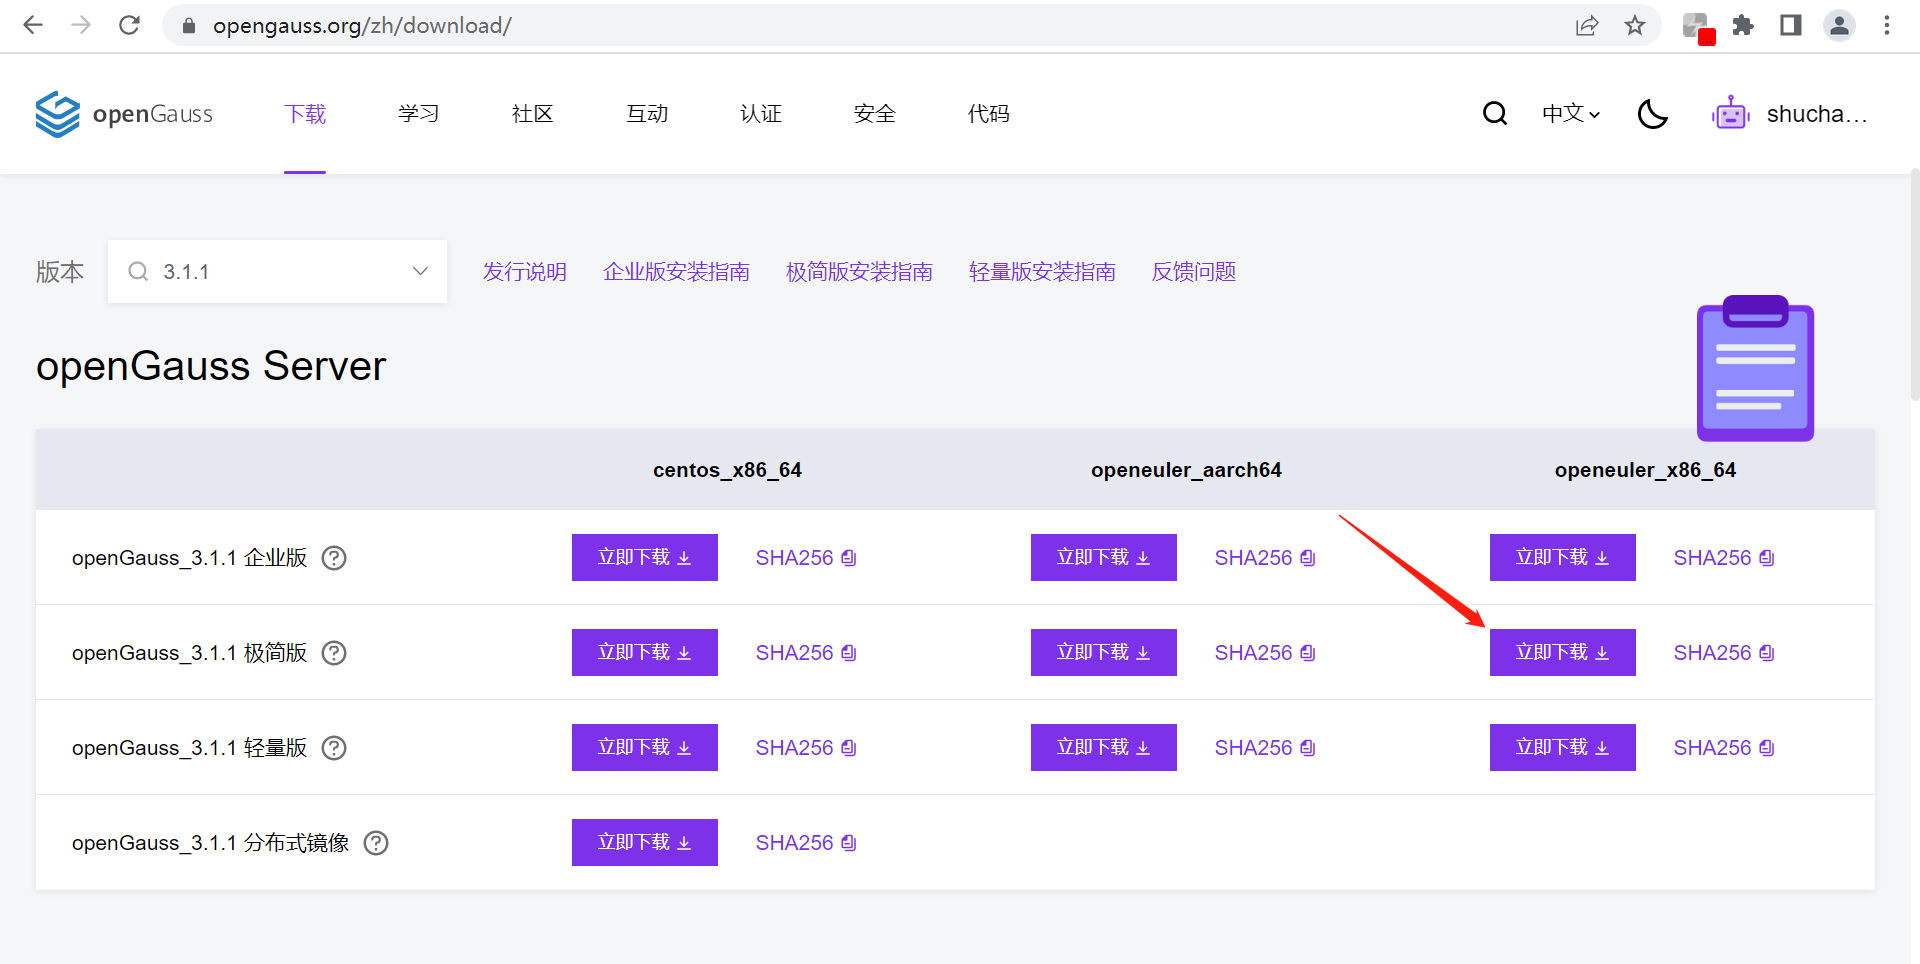Image resolution: width=1920 pixels, height=964 pixels.
Task: Download 极简版 for openeuler_x86_64
Action: [x=1562, y=653]
